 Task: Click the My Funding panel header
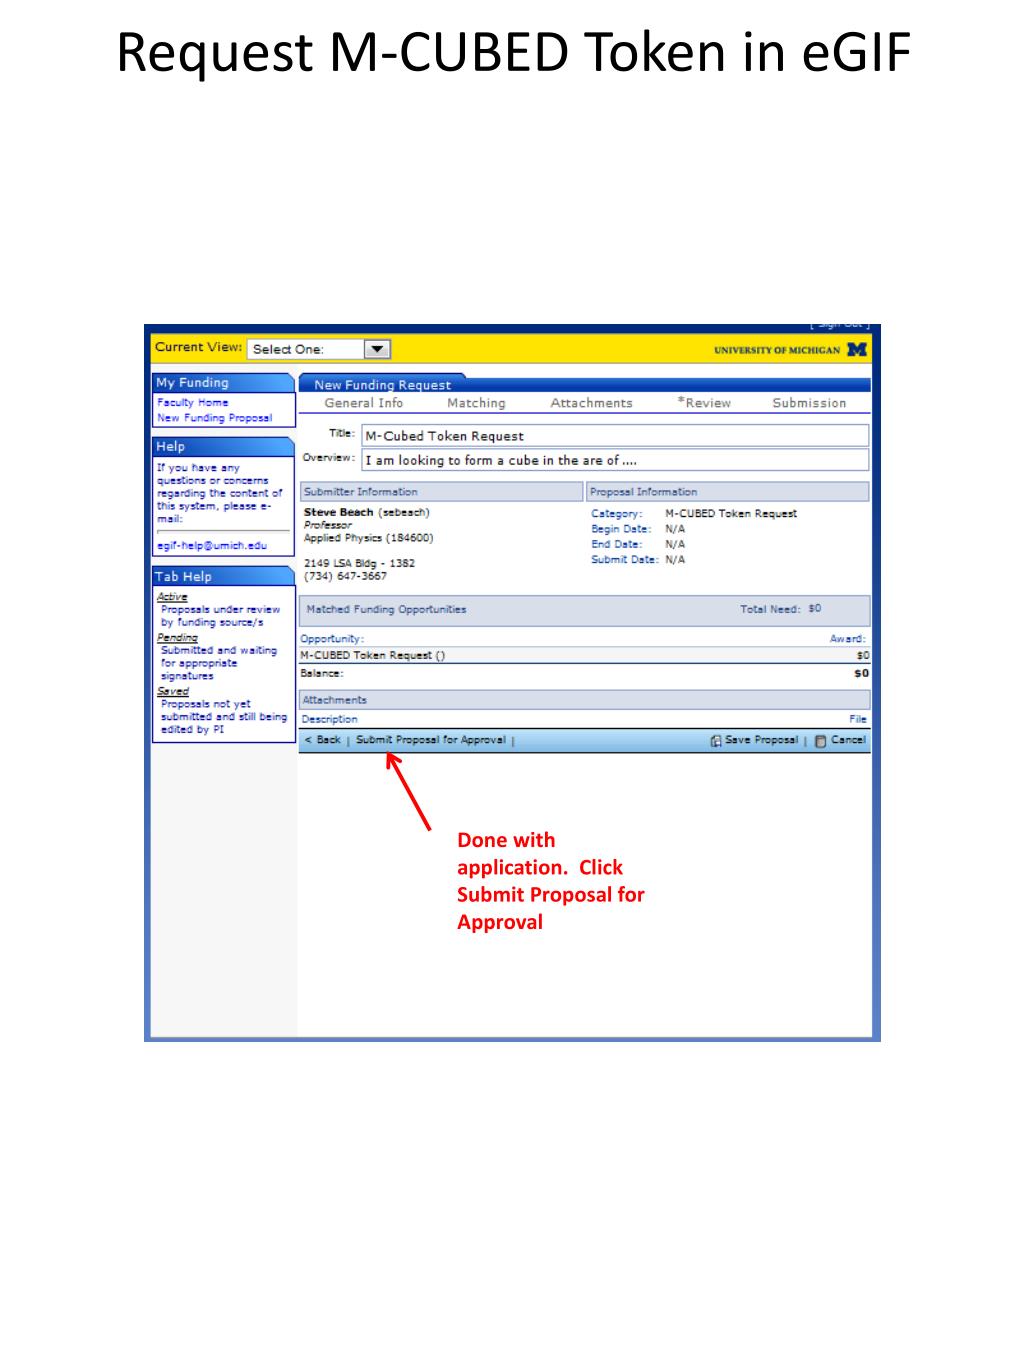[x=222, y=383]
